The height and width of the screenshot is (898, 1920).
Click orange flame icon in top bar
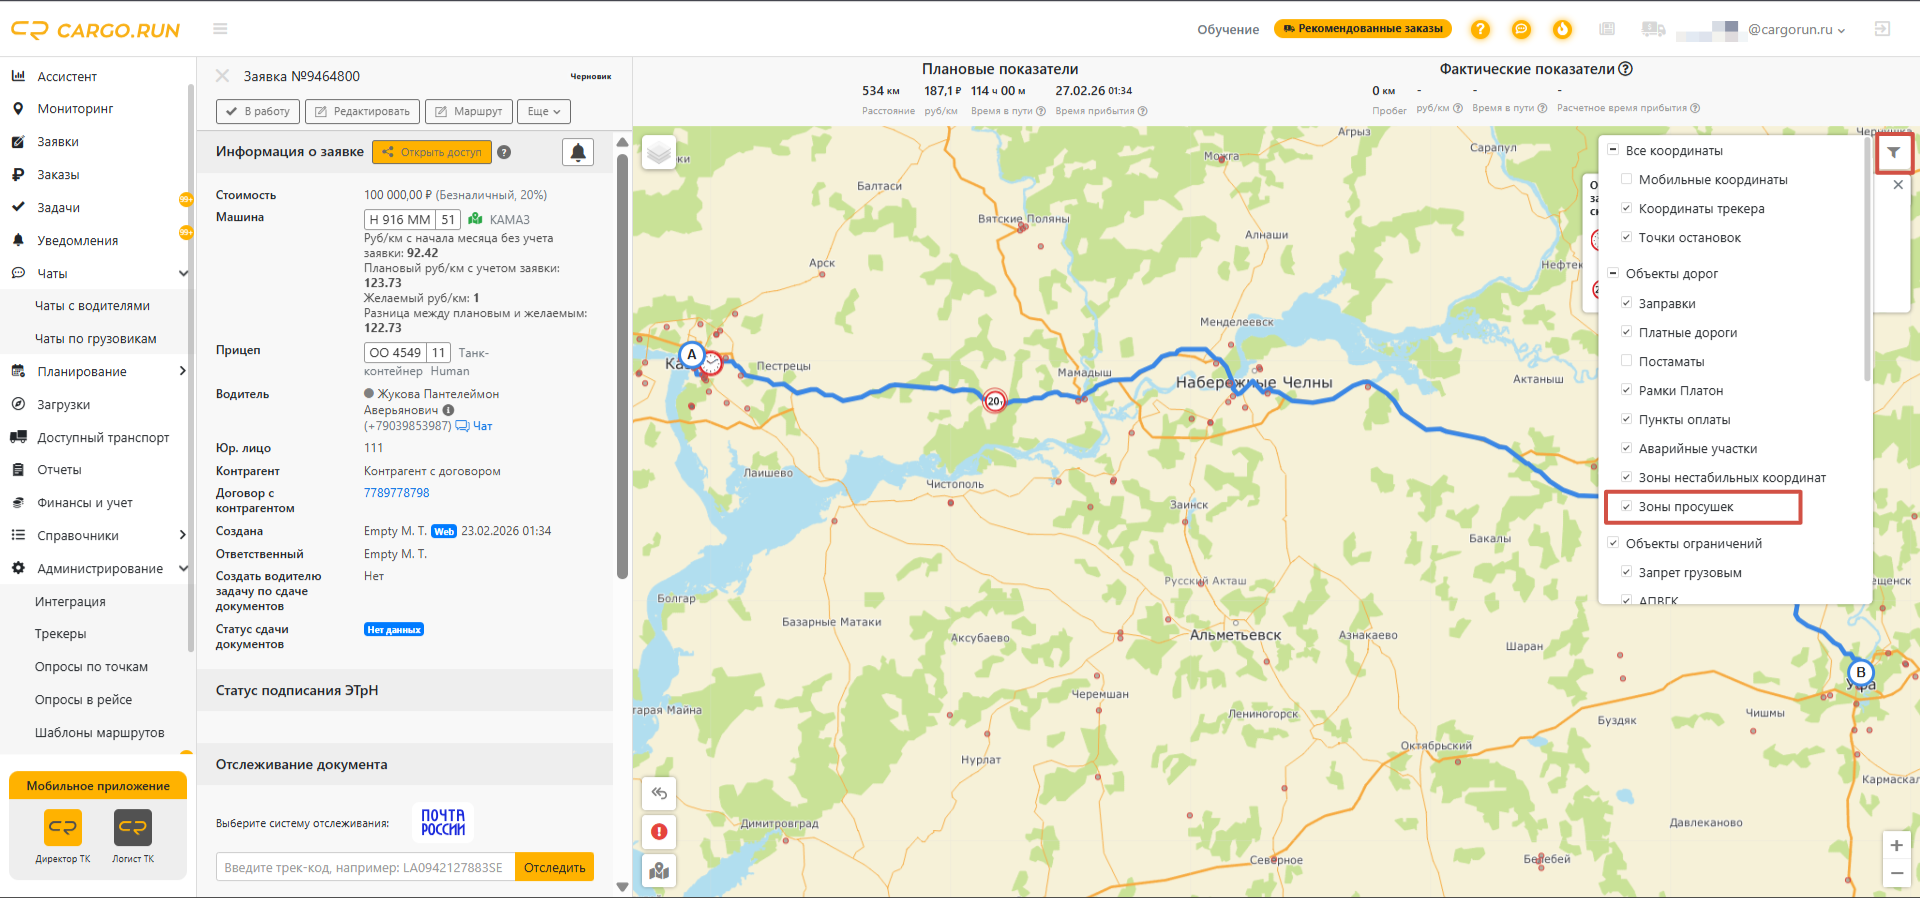click(x=1562, y=29)
